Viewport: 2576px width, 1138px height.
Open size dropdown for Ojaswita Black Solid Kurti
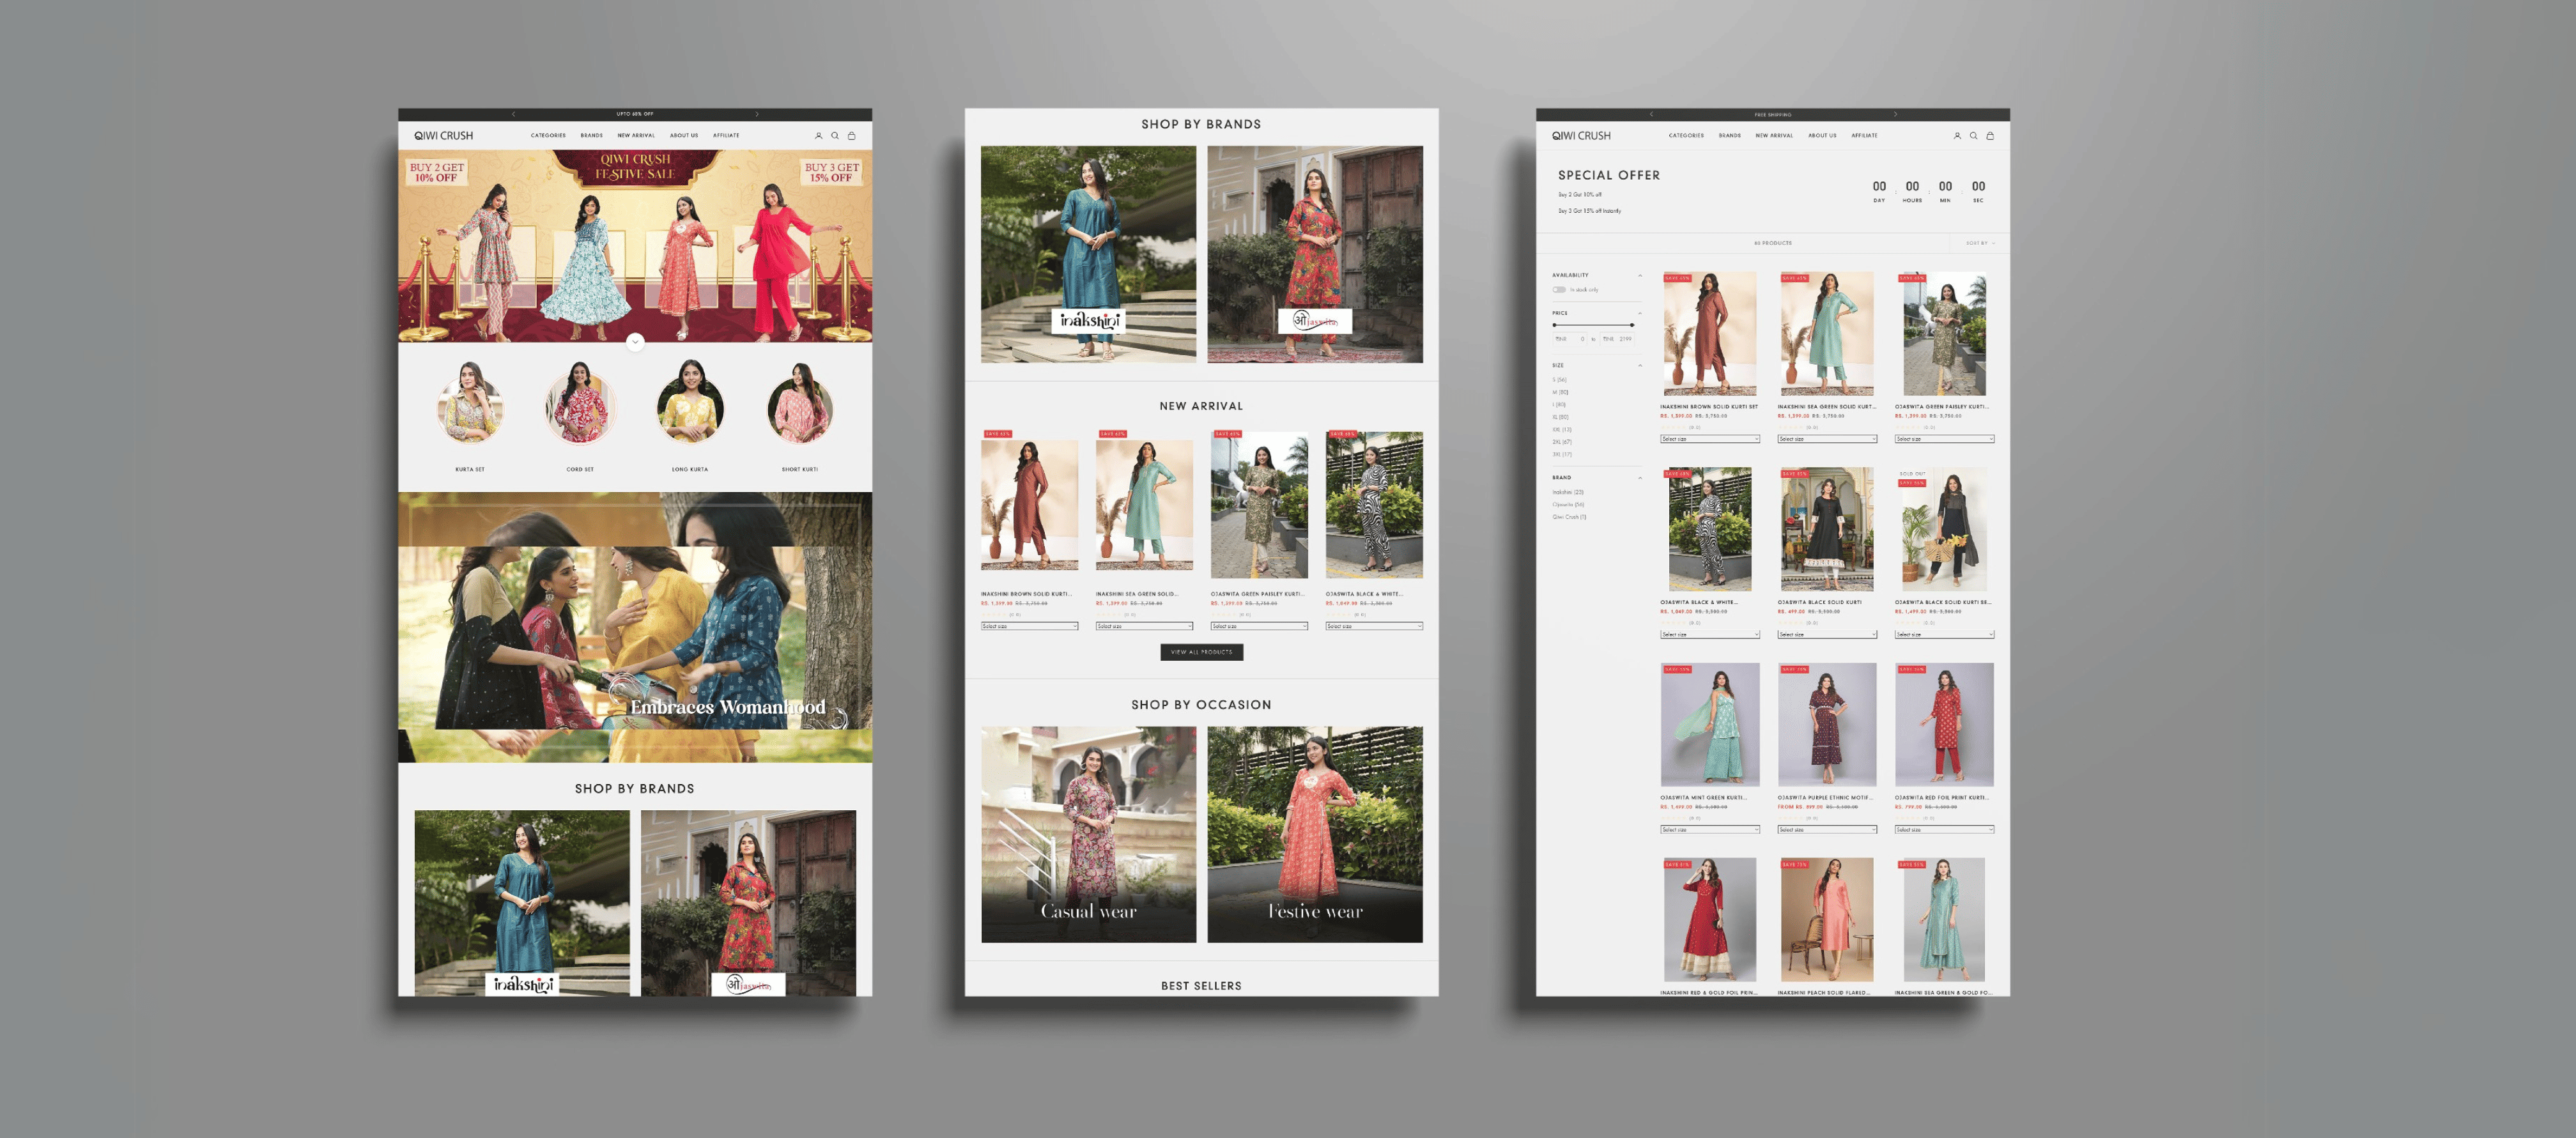[1827, 634]
